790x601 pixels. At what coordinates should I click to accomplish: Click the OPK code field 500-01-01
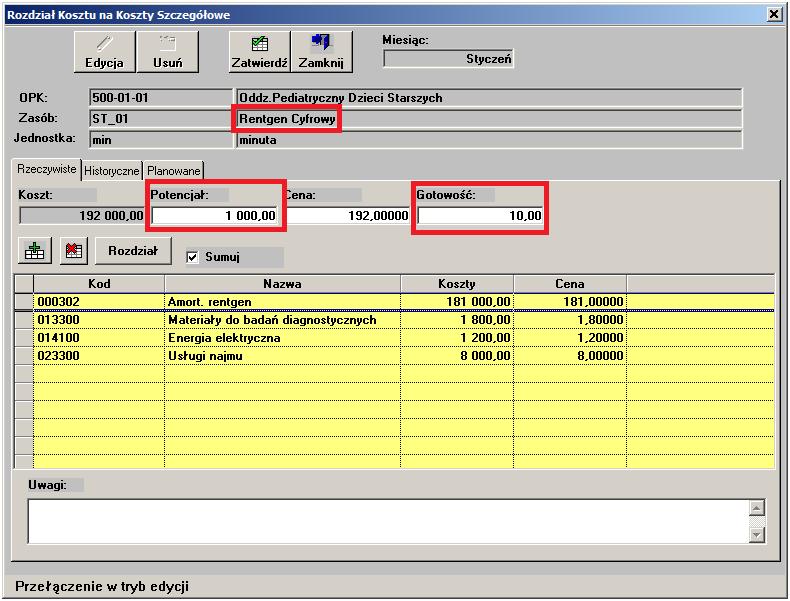[161, 98]
